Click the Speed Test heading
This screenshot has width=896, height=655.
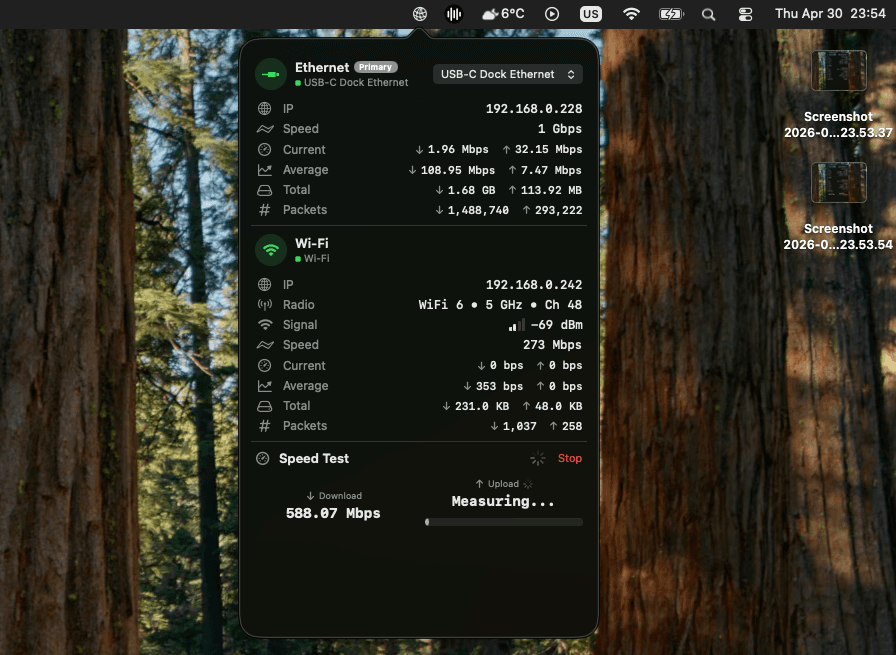point(314,458)
